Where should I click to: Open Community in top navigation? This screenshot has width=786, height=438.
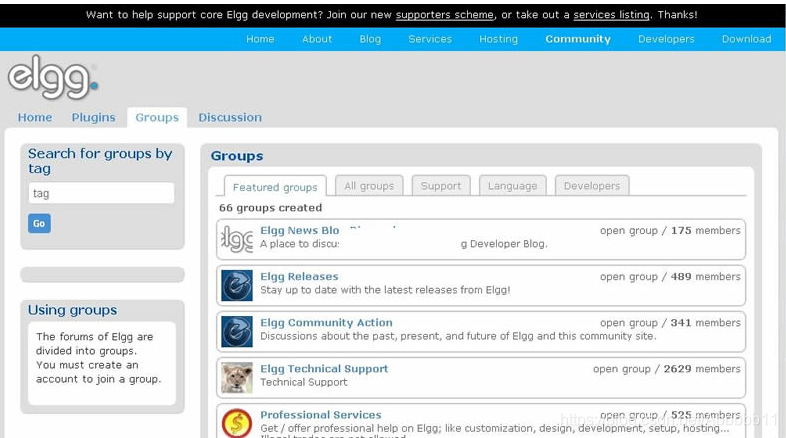tap(578, 39)
